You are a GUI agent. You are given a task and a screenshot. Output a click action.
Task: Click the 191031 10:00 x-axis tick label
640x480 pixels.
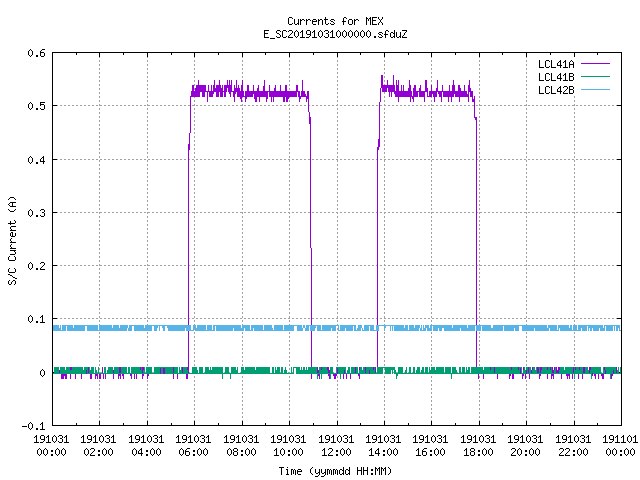pyautogui.click(x=288, y=446)
